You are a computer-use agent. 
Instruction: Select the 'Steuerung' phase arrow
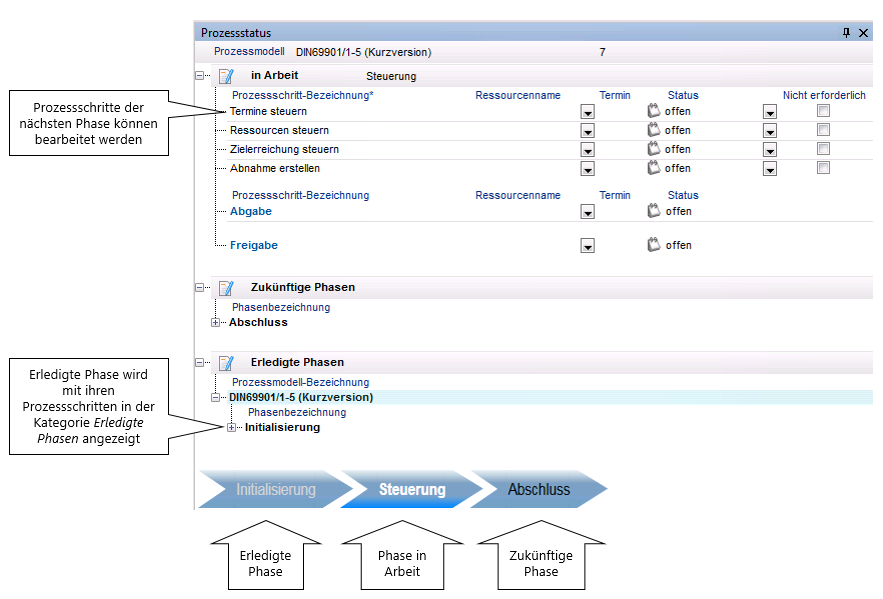(411, 490)
